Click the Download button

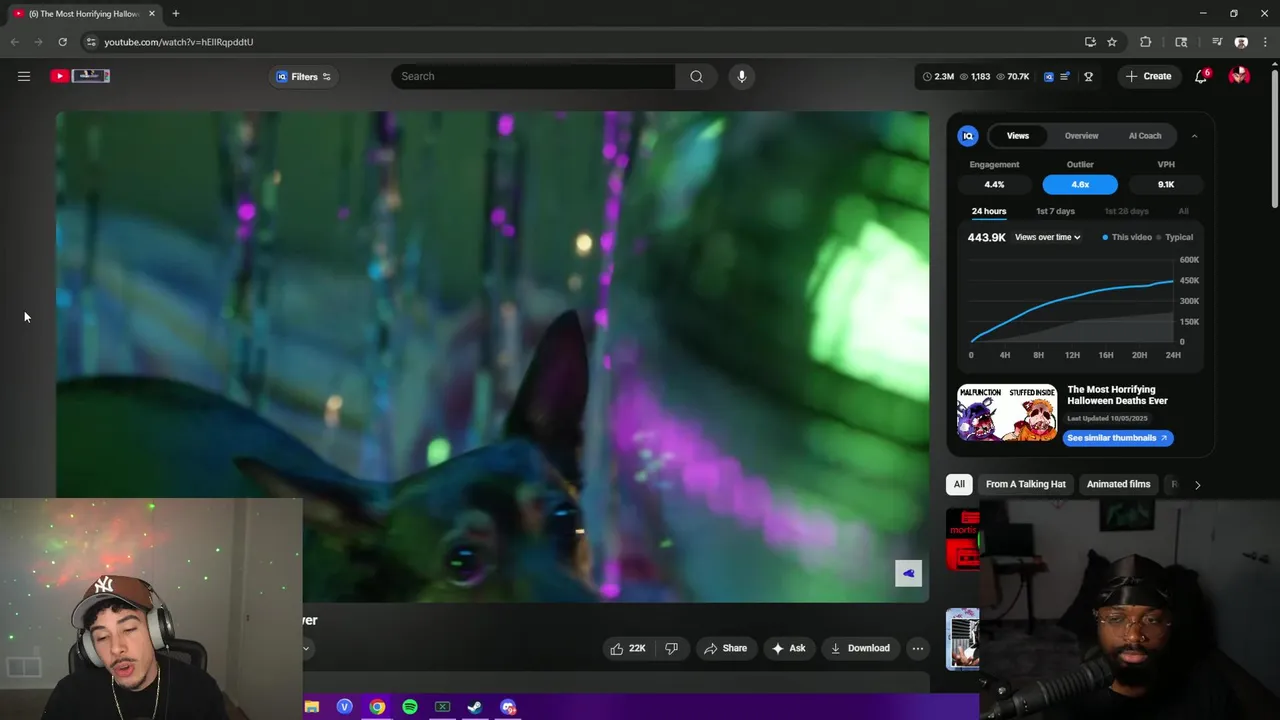[860, 648]
